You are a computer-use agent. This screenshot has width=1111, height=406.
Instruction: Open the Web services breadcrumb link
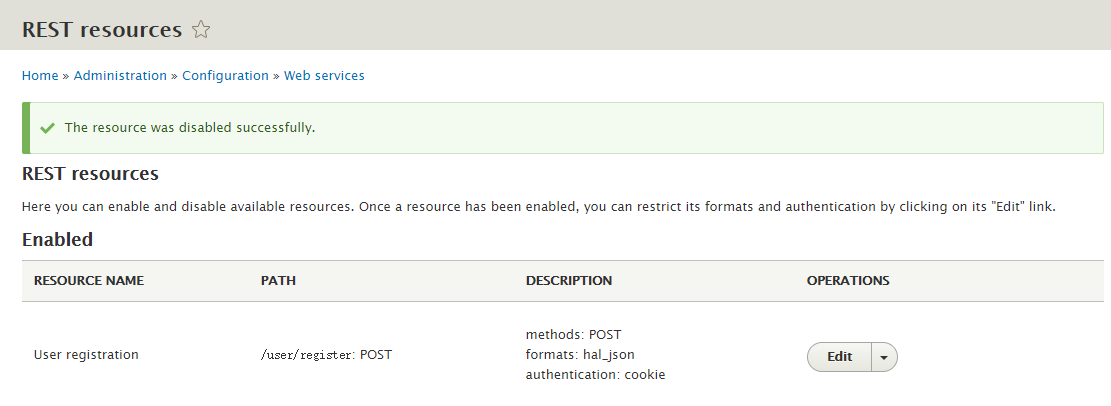point(324,76)
